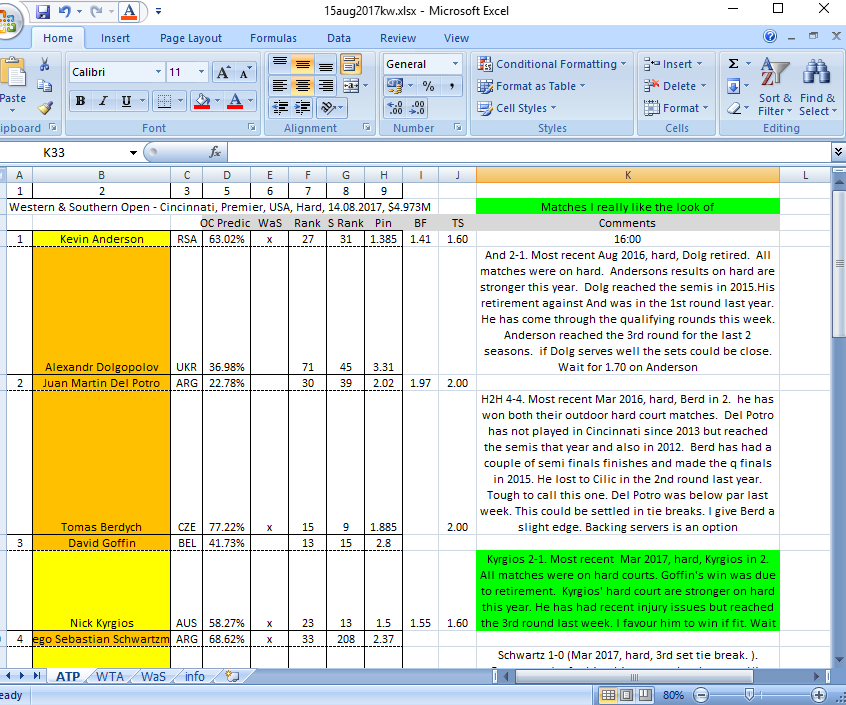Click the Paste clipboard icon
The height and width of the screenshot is (705, 846).
coord(13,73)
